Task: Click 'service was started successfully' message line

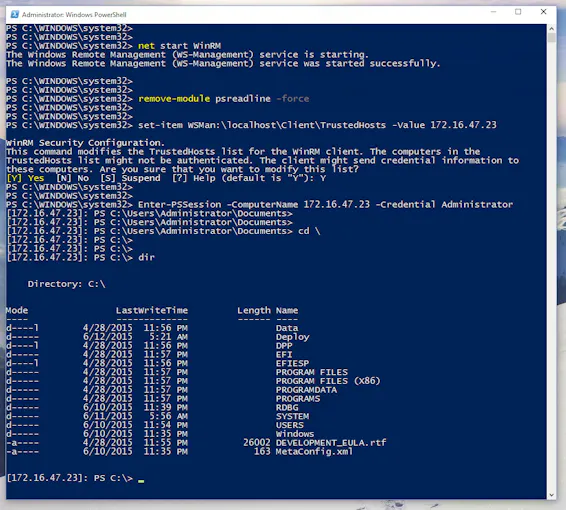Action: pyautogui.click(x=223, y=64)
